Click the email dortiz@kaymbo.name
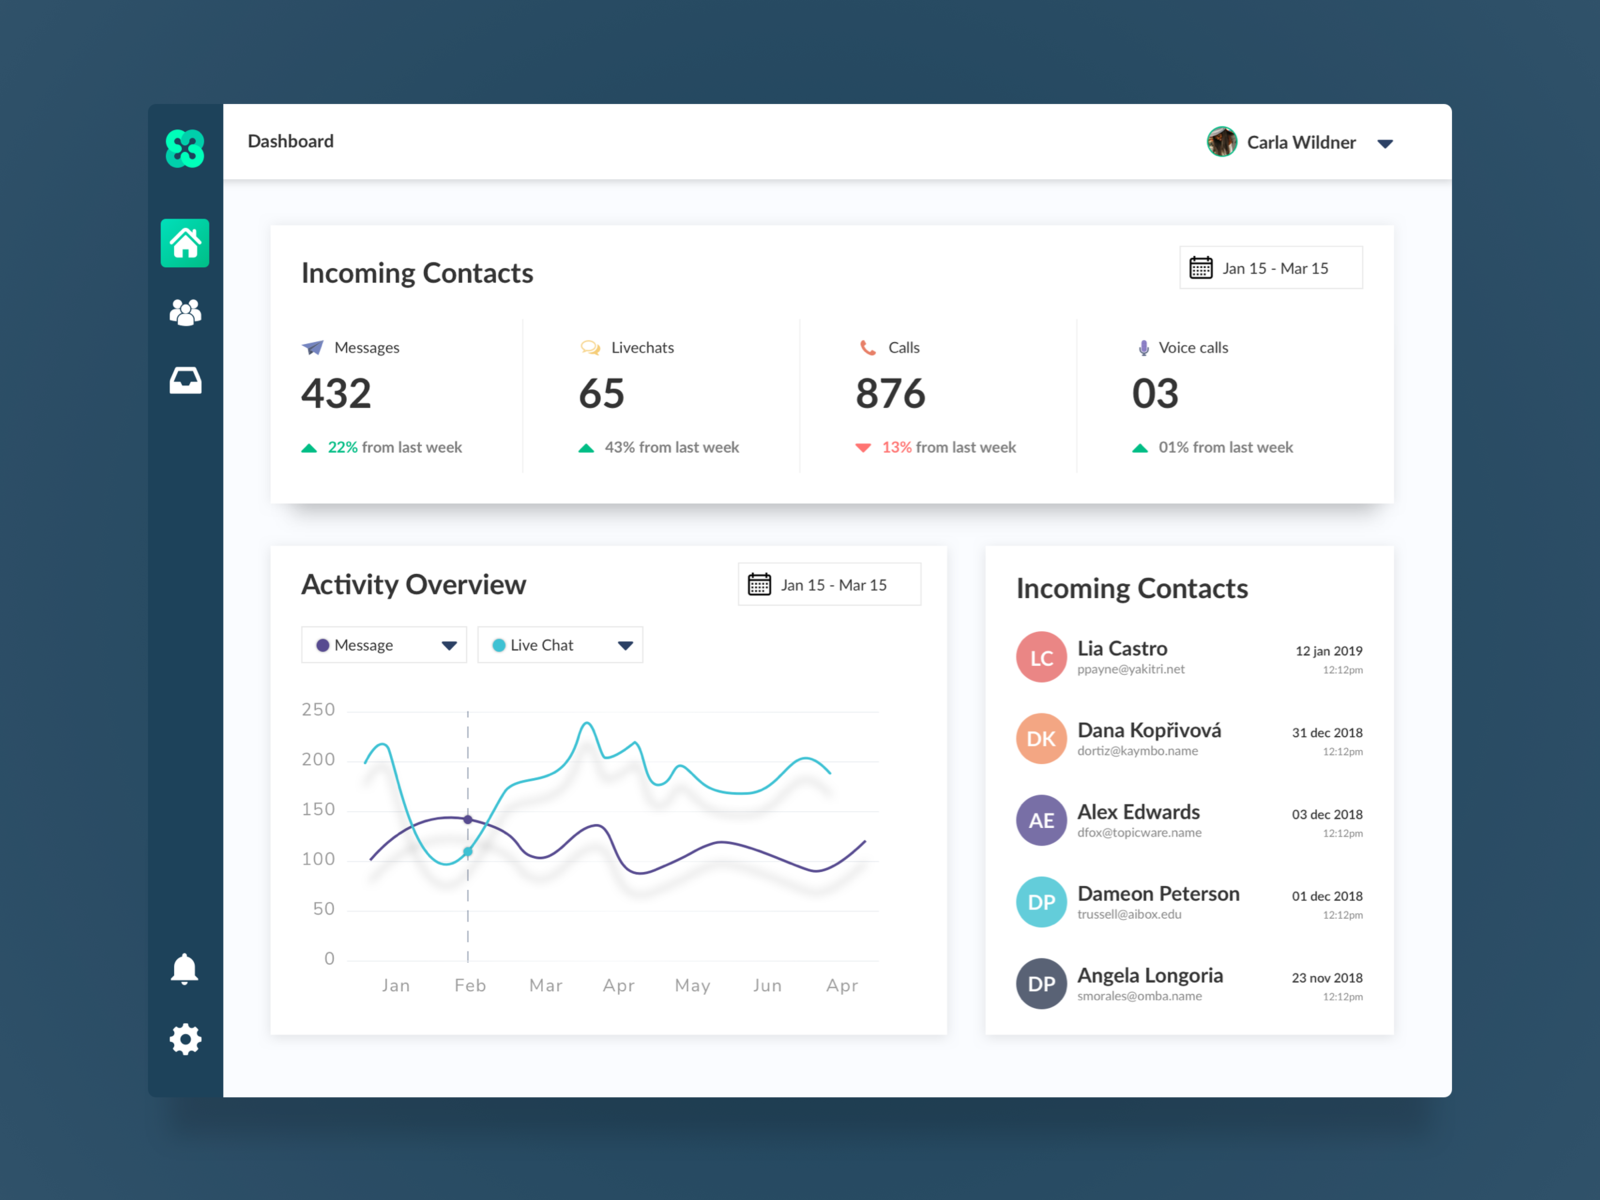 tap(1138, 751)
